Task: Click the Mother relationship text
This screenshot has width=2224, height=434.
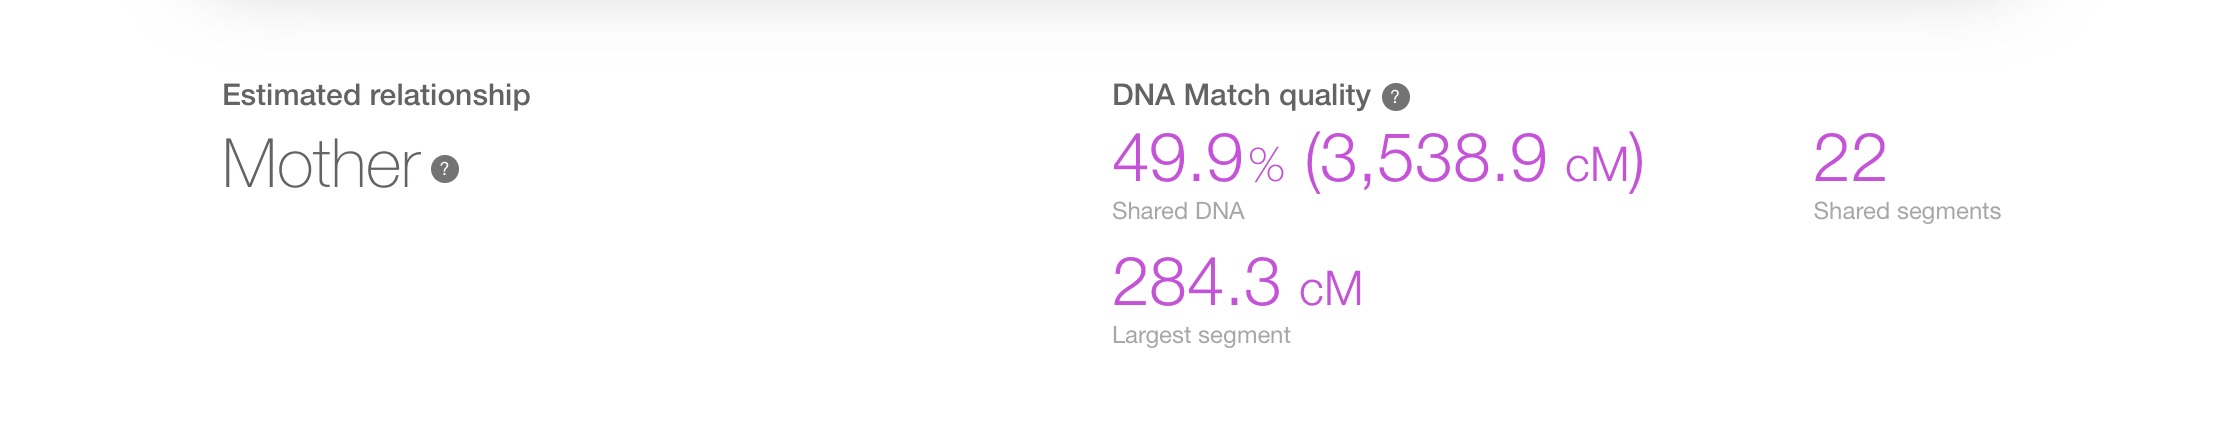Action: 321,164
